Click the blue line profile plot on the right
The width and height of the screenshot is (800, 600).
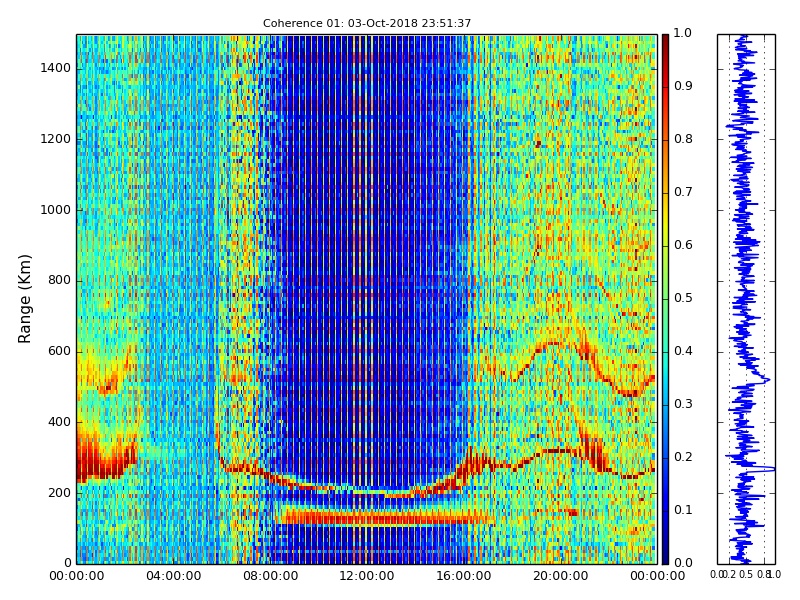(x=746, y=299)
